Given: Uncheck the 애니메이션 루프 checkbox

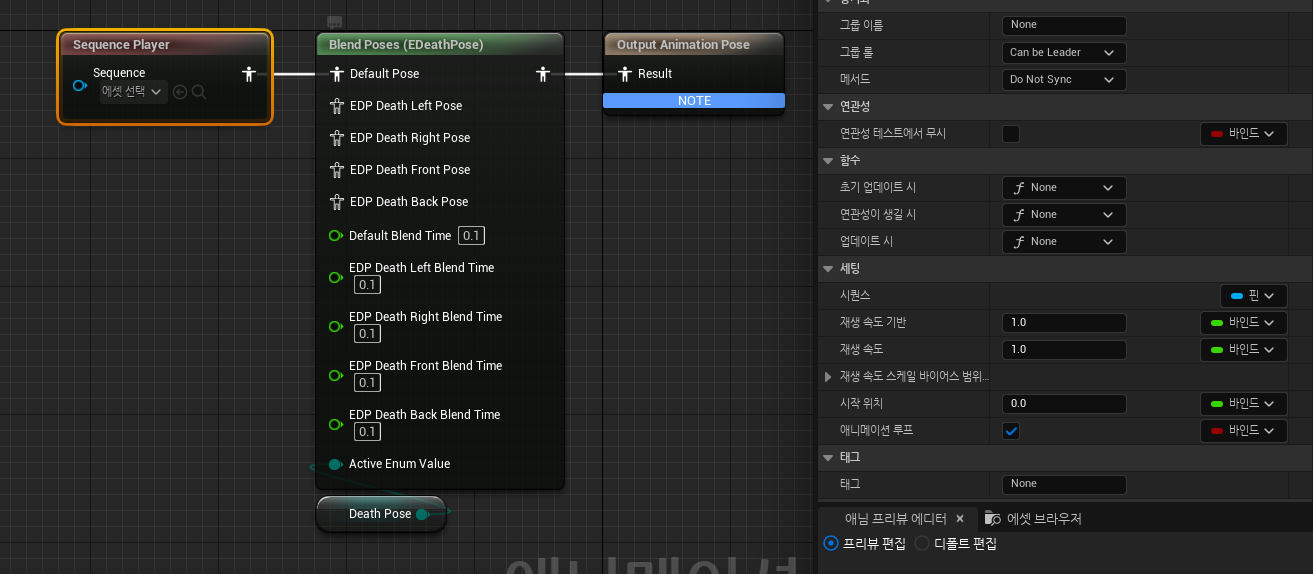Looking at the screenshot, I should [x=1011, y=430].
